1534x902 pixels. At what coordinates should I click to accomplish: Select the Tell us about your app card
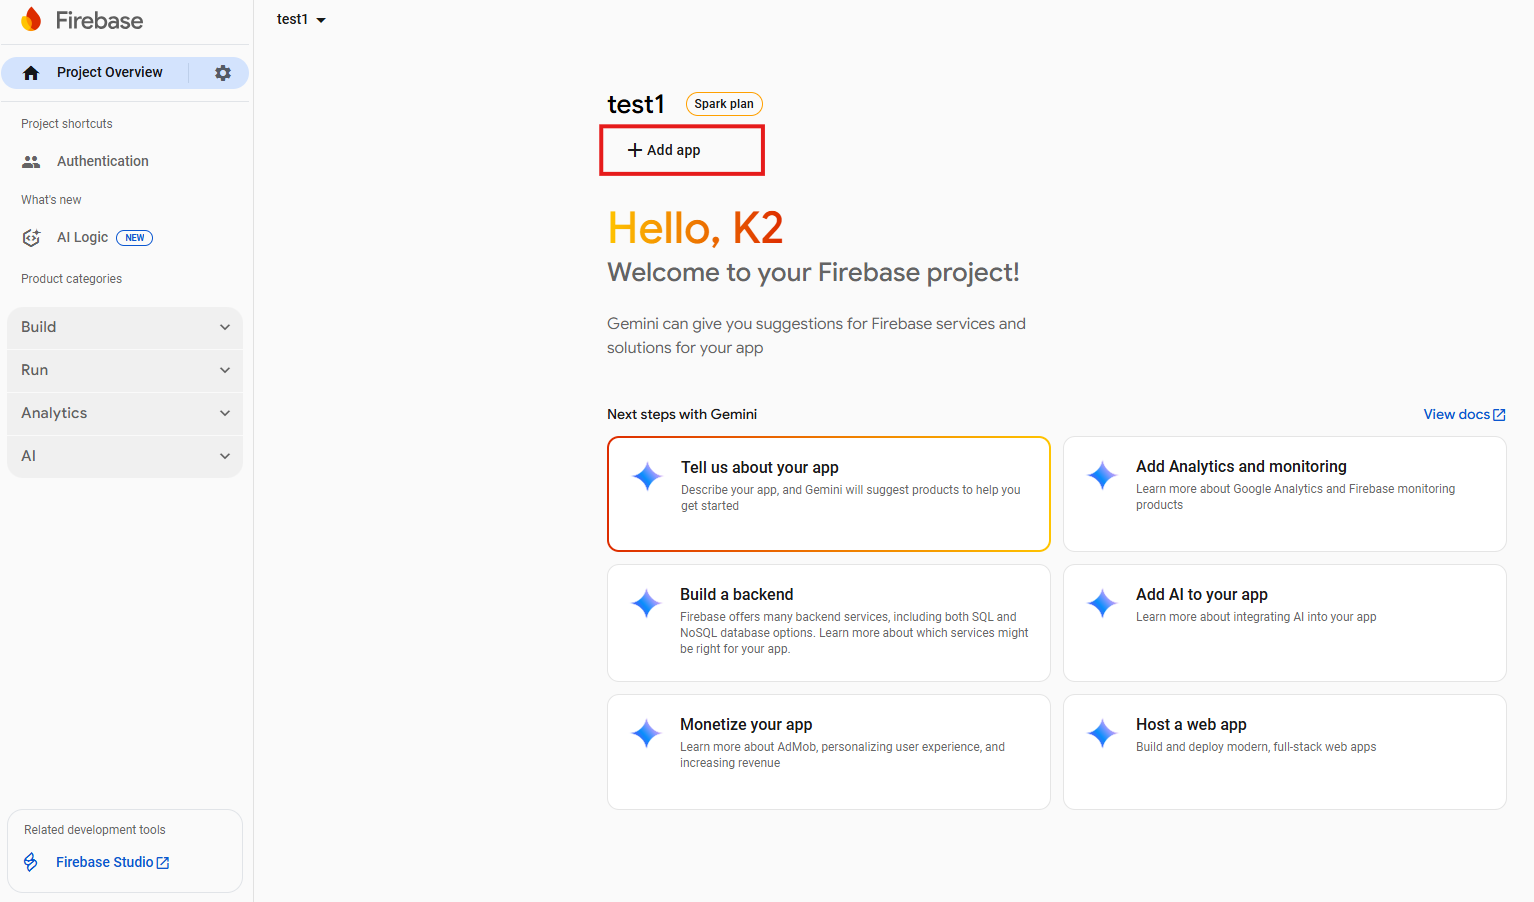click(x=828, y=494)
